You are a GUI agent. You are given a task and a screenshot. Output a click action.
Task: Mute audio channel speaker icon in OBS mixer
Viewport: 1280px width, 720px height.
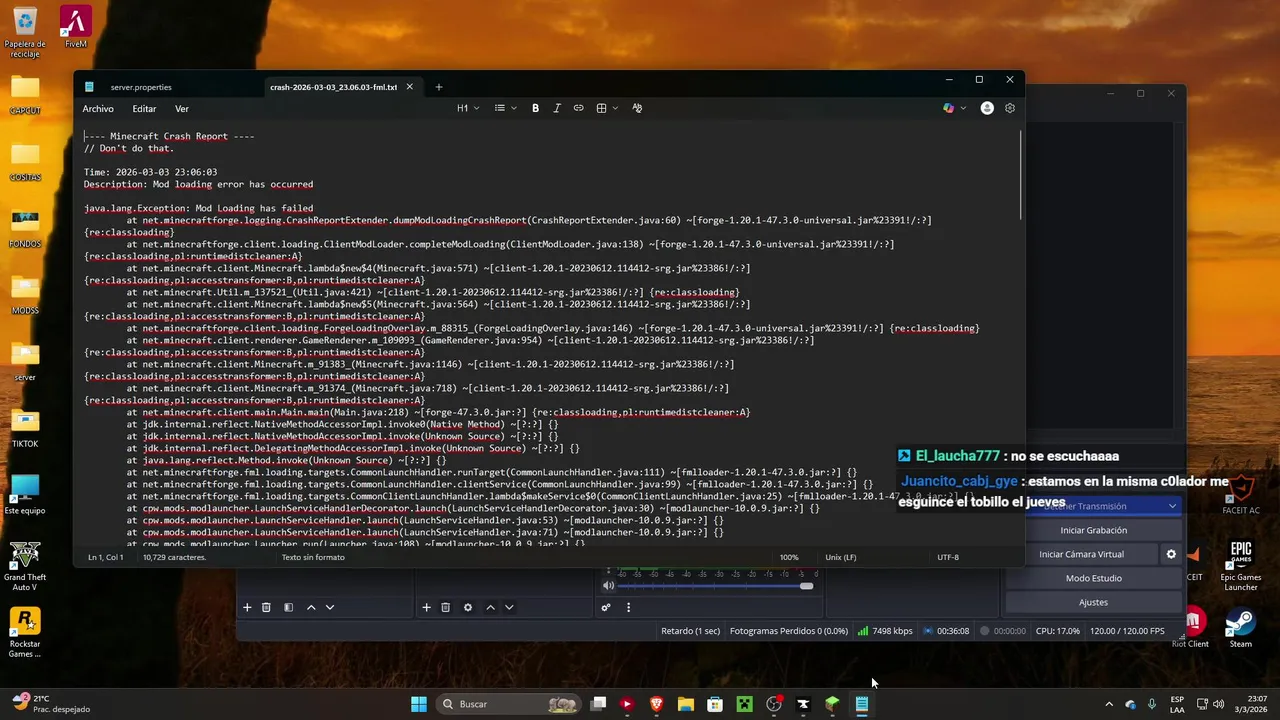[x=608, y=586]
